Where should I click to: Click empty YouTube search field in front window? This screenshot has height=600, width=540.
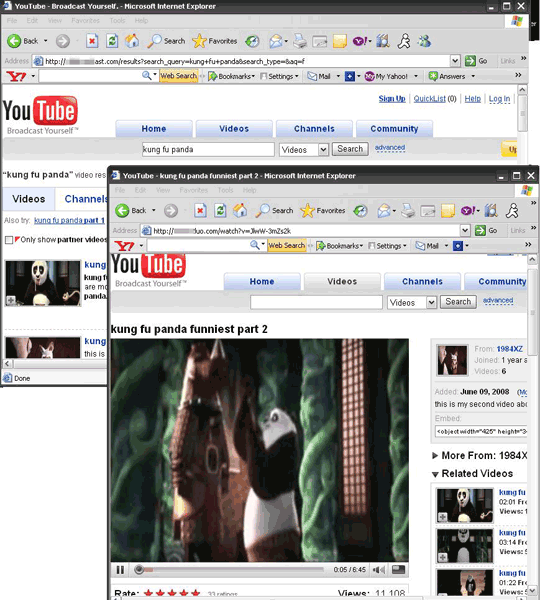[316, 302]
